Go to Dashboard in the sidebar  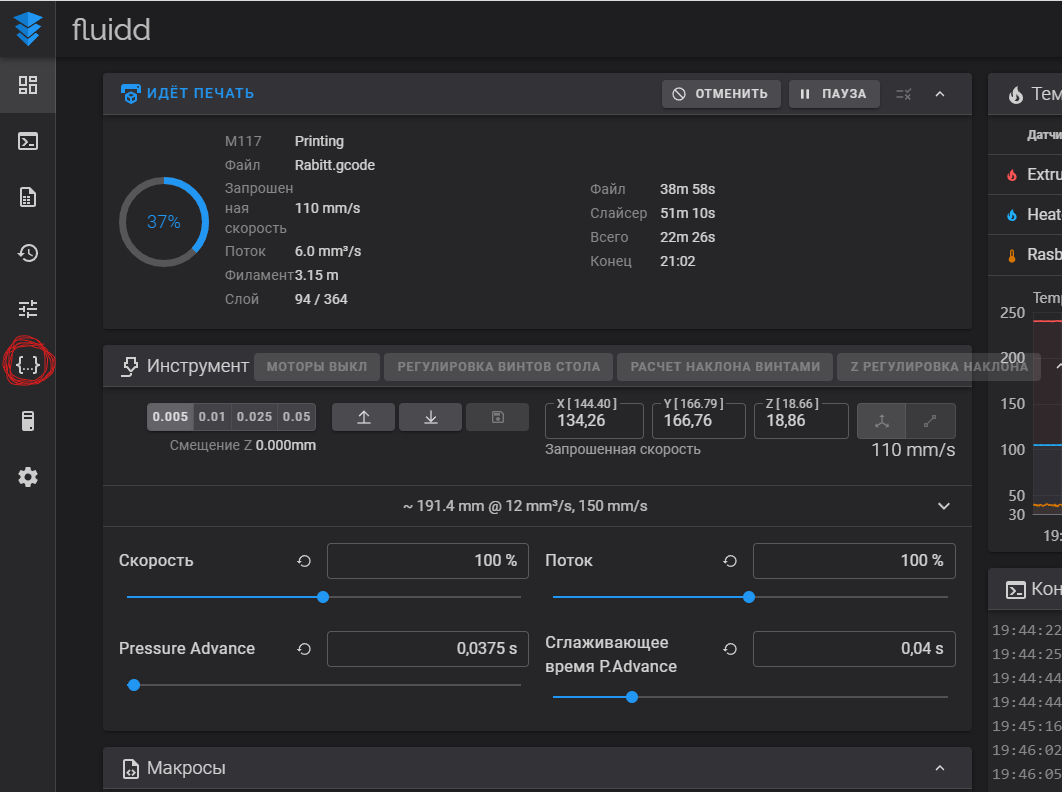(x=28, y=85)
